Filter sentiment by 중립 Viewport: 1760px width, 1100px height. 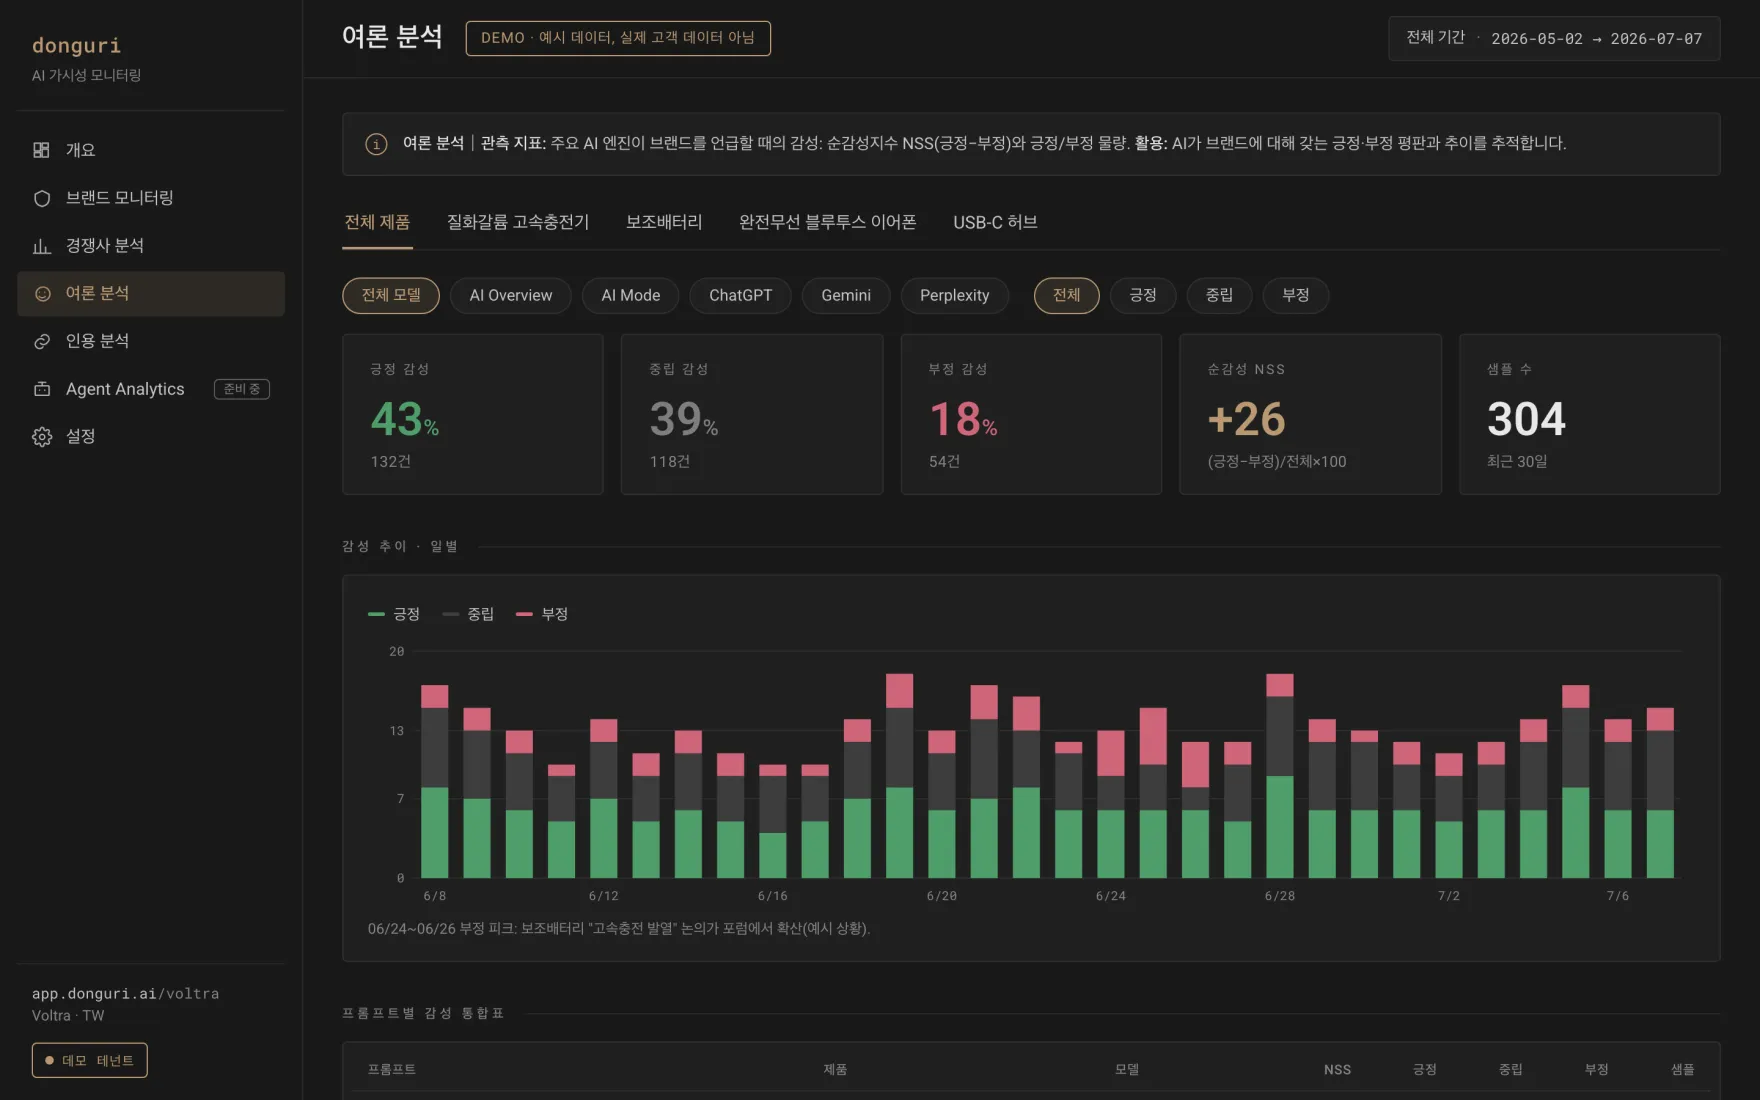[1219, 295]
